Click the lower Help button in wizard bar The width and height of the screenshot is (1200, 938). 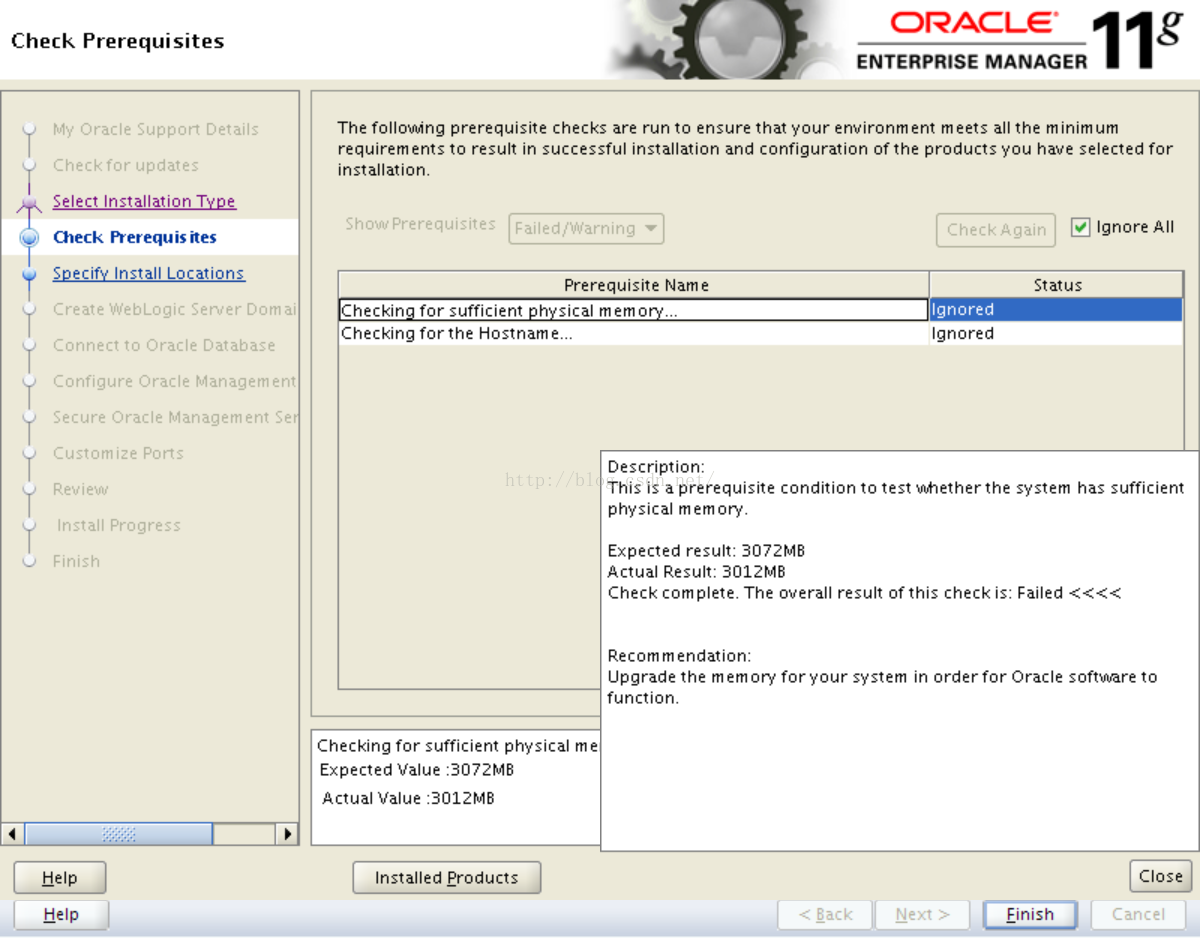(x=60, y=914)
